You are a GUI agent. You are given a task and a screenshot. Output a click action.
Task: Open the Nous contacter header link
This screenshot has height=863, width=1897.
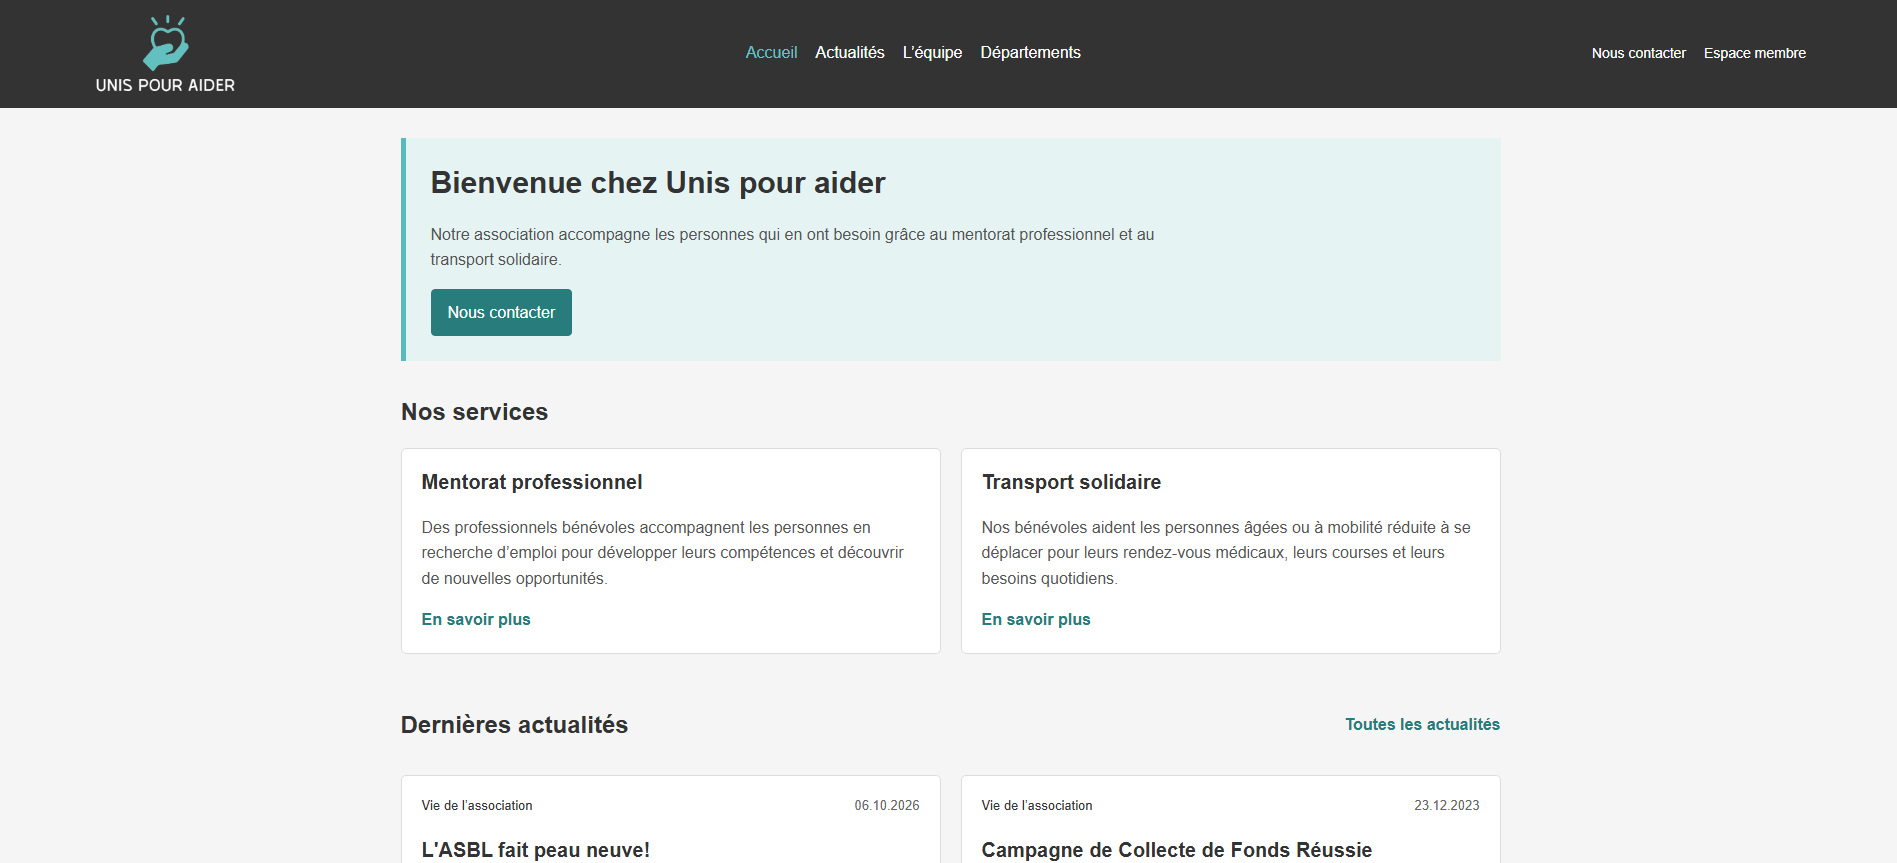(x=1638, y=53)
